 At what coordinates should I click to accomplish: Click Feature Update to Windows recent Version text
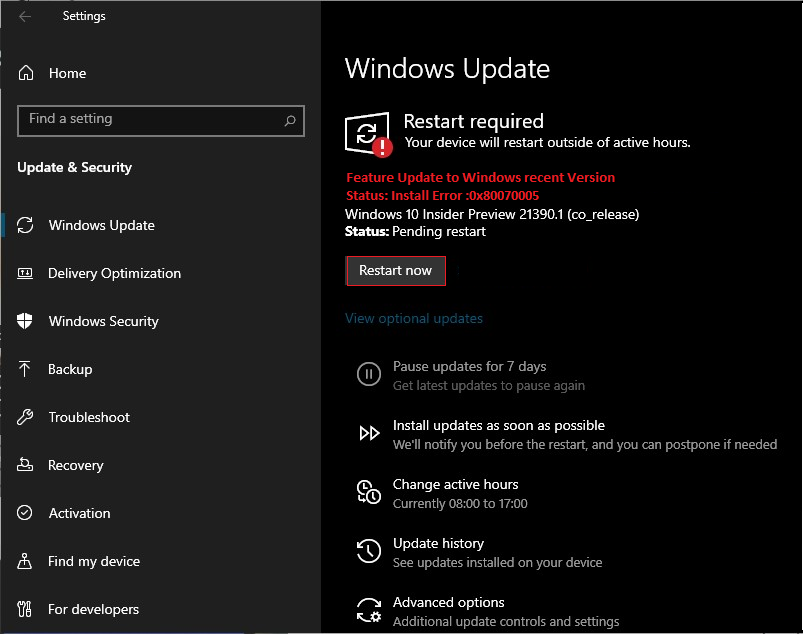[480, 178]
